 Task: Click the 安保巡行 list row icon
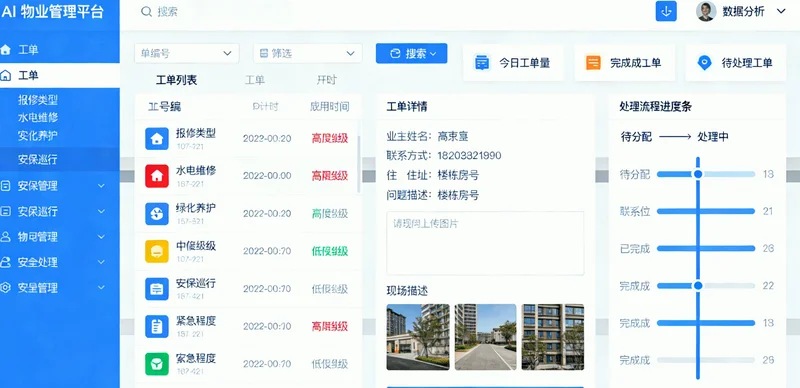pyautogui.click(x=157, y=289)
